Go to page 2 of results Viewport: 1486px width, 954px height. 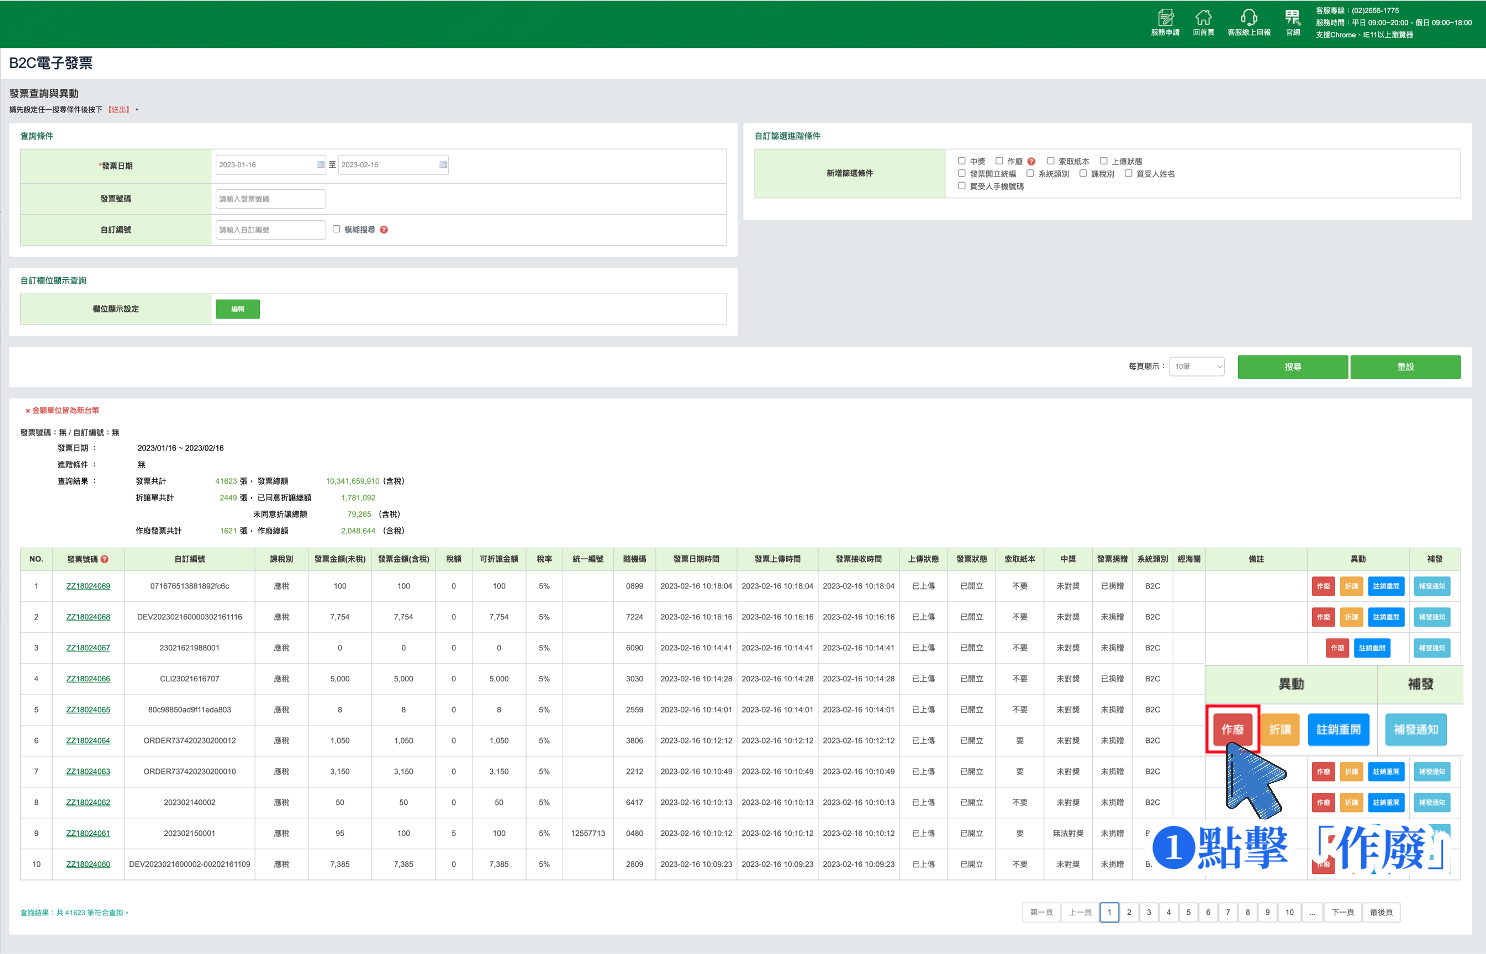pos(1129,912)
